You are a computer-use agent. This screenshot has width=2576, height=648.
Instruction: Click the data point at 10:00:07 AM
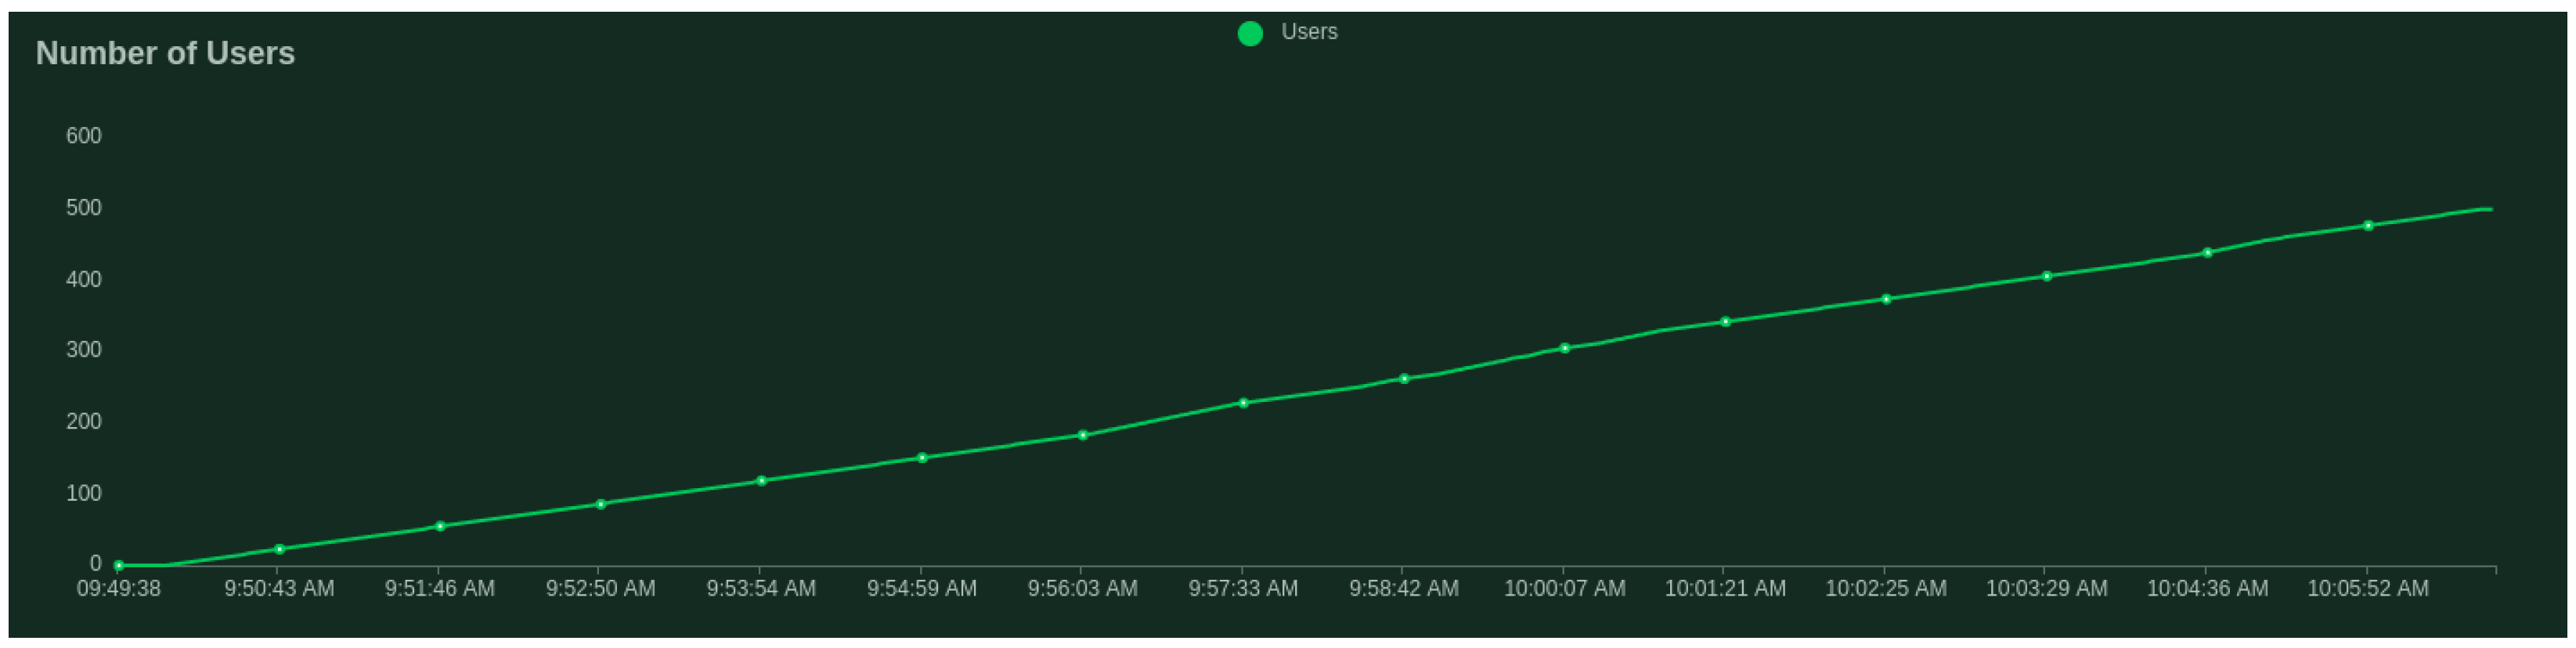pos(1565,348)
